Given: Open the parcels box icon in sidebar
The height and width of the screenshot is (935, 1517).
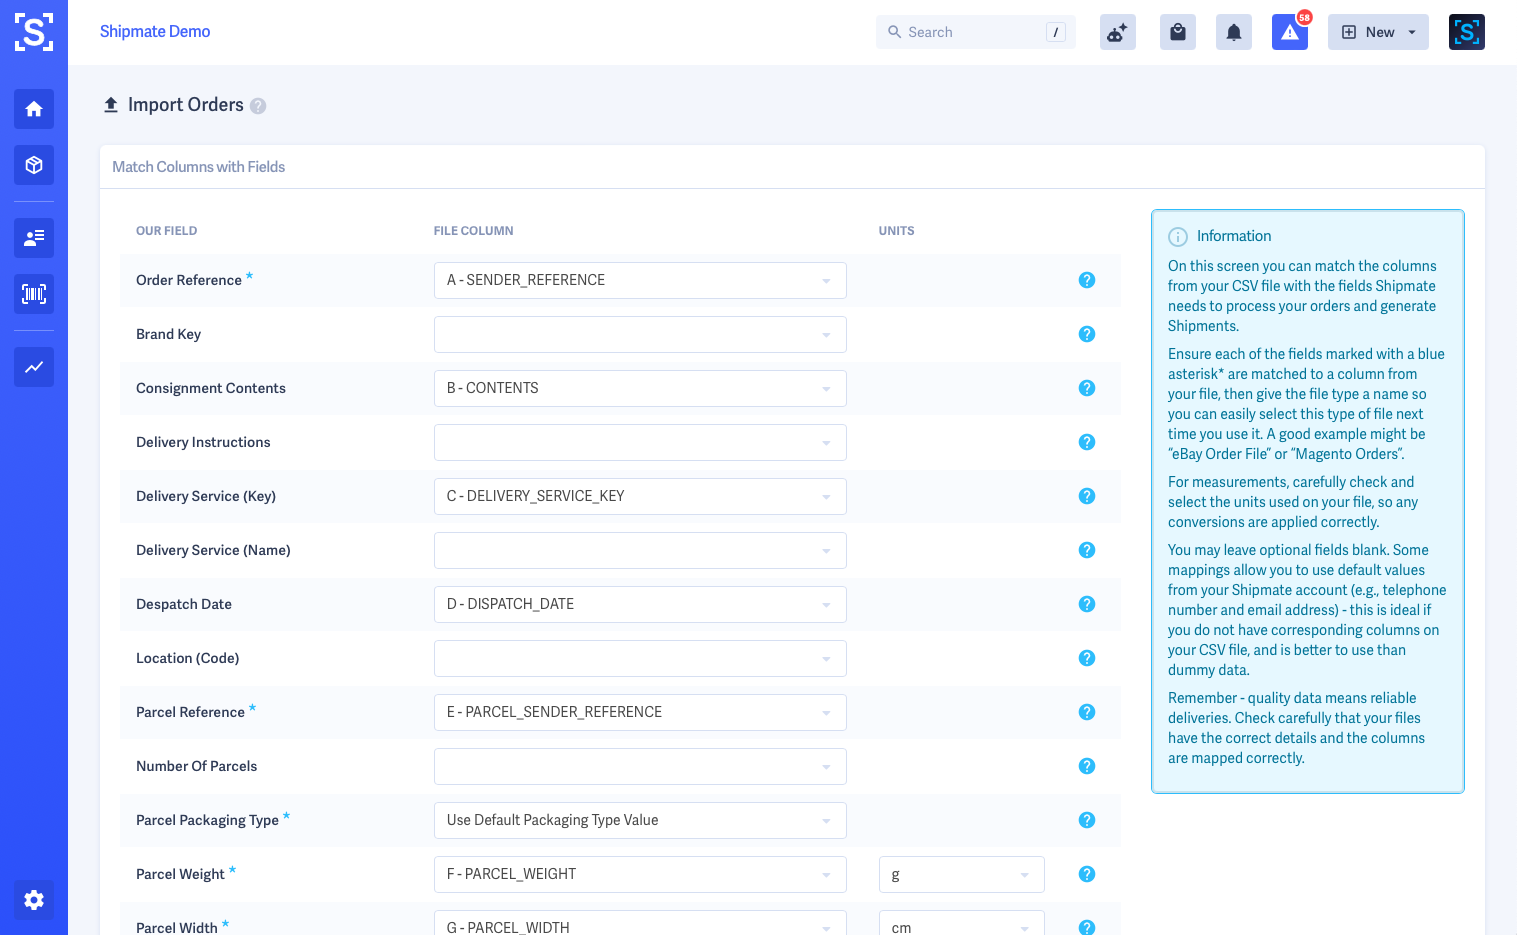Looking at the screenshot, I should tap(34, 165).
